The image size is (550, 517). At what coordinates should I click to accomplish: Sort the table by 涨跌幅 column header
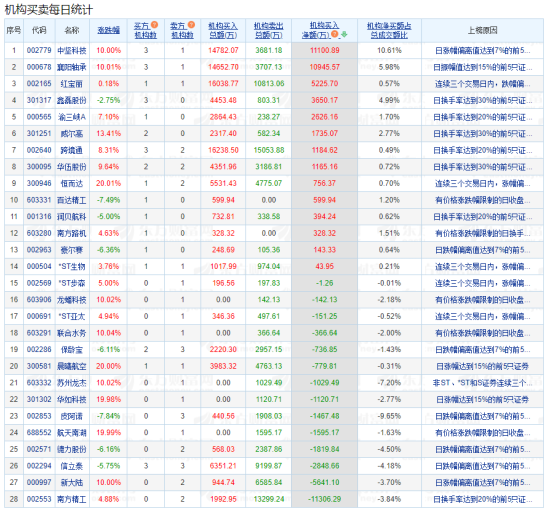click(109, 31)
